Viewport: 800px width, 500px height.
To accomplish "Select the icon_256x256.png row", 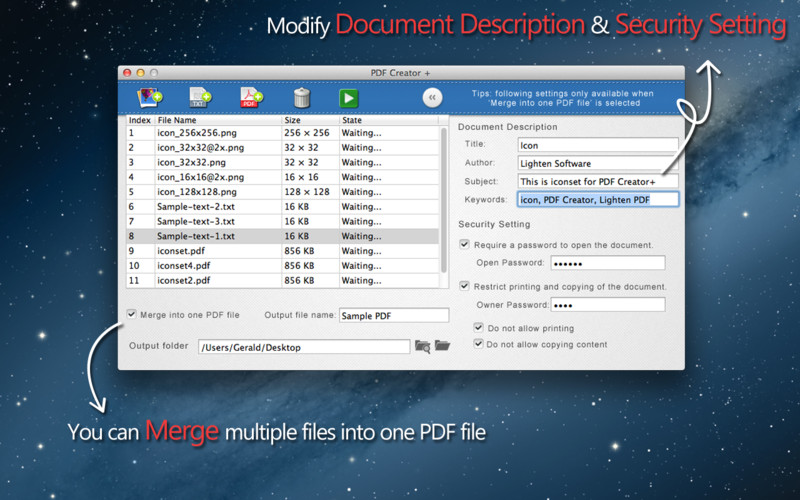I will pyautogui.click(x=282, y=133).
